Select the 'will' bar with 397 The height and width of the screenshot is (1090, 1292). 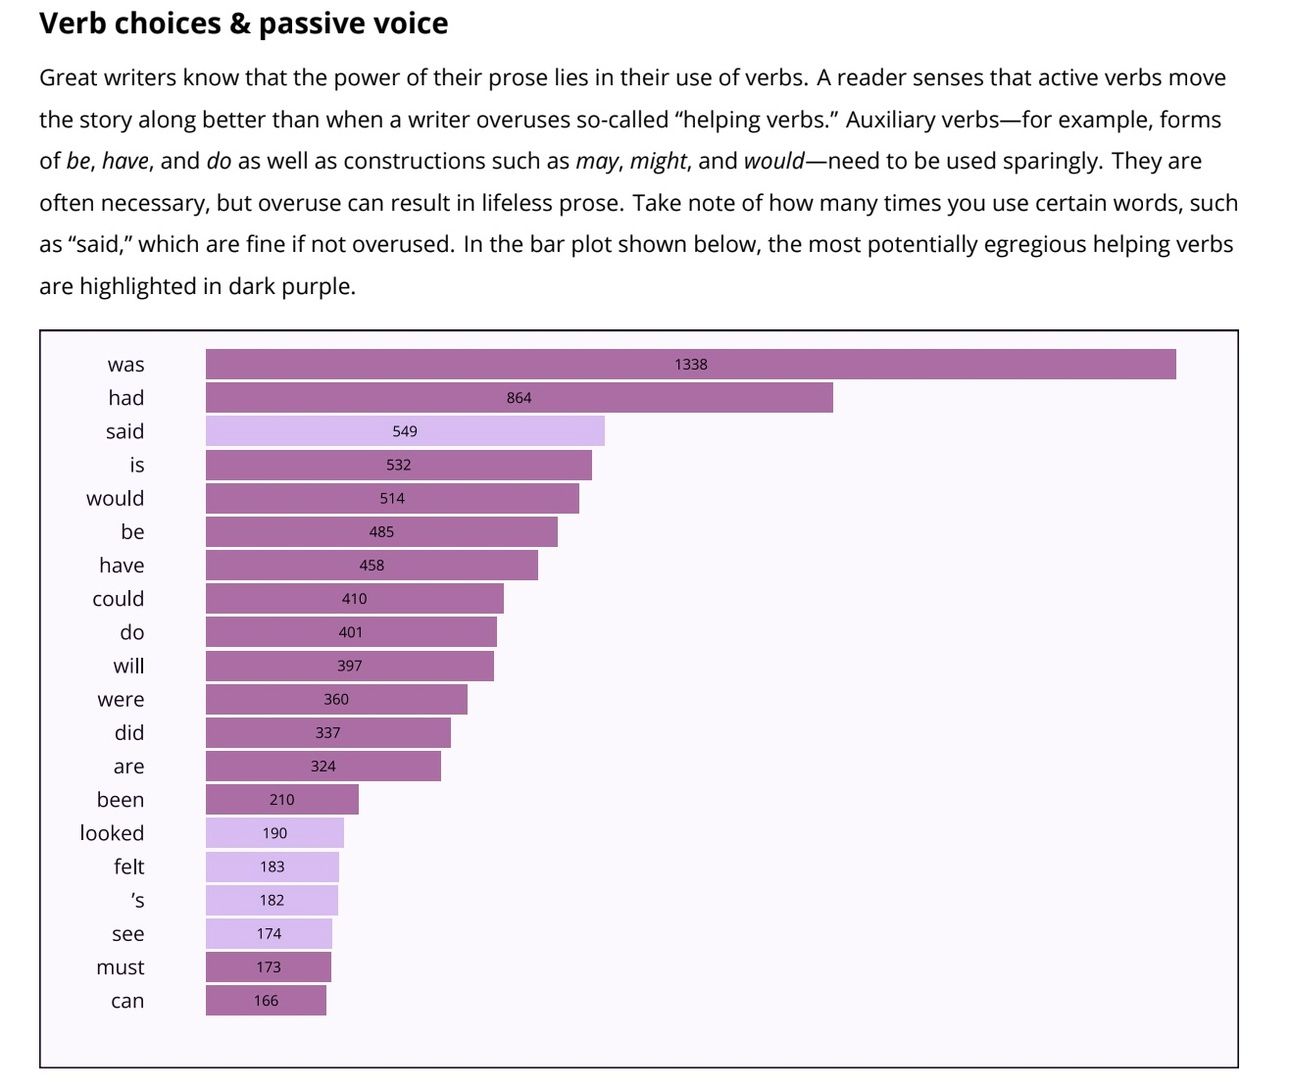tap(350, 666)
